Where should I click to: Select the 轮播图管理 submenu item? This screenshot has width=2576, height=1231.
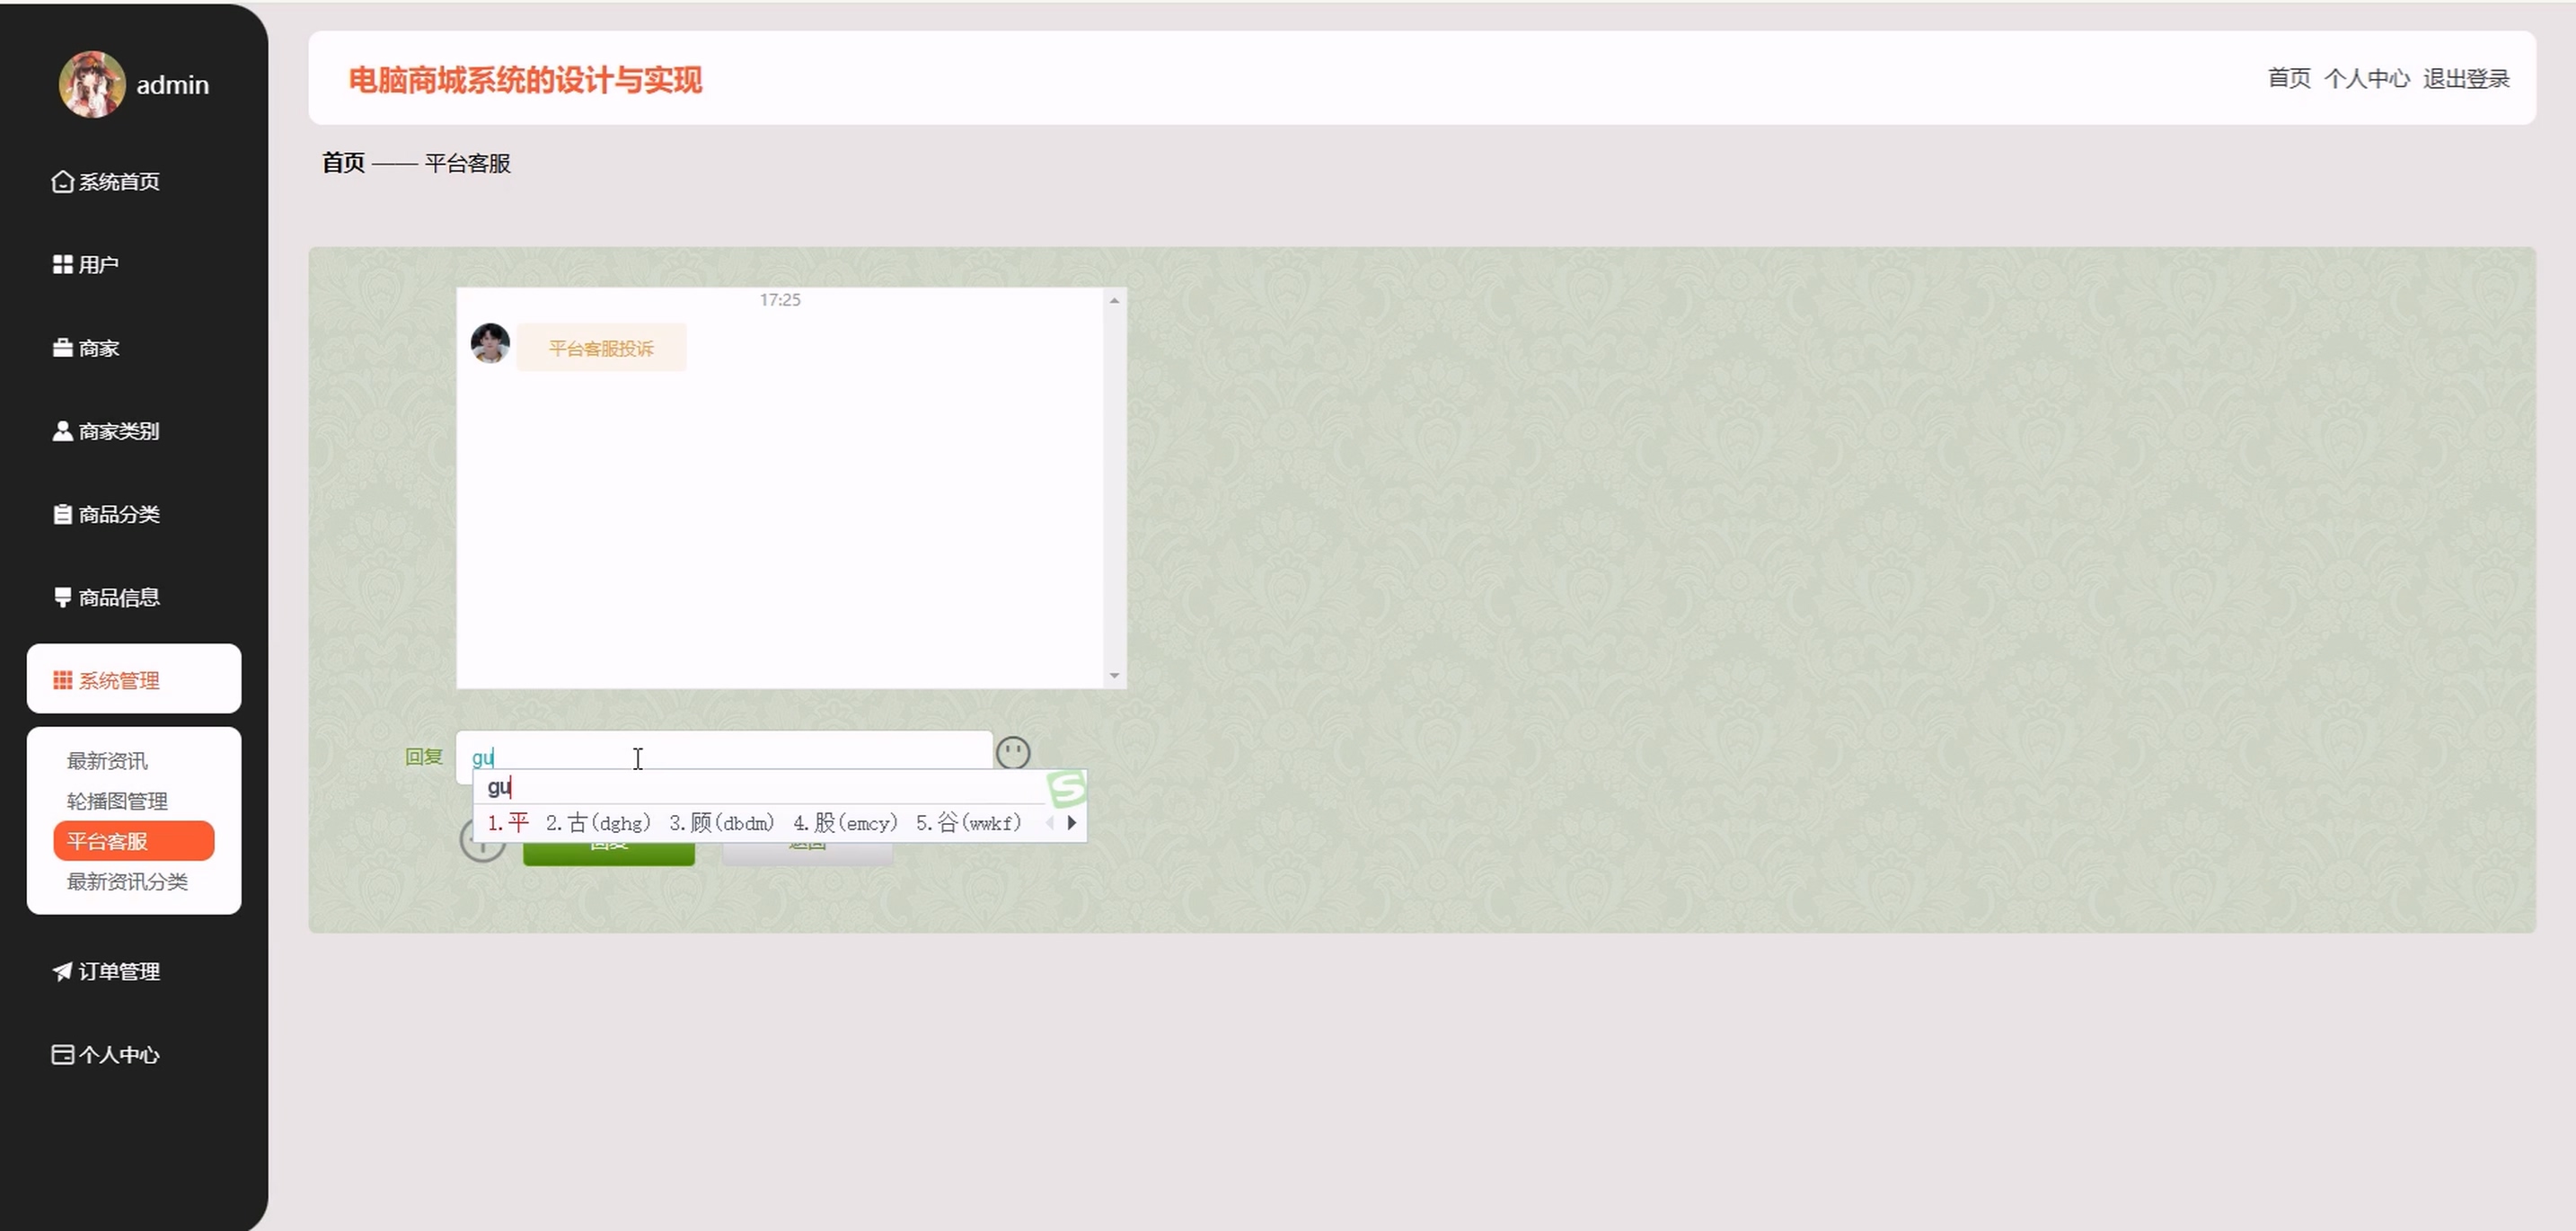[117, 801]
